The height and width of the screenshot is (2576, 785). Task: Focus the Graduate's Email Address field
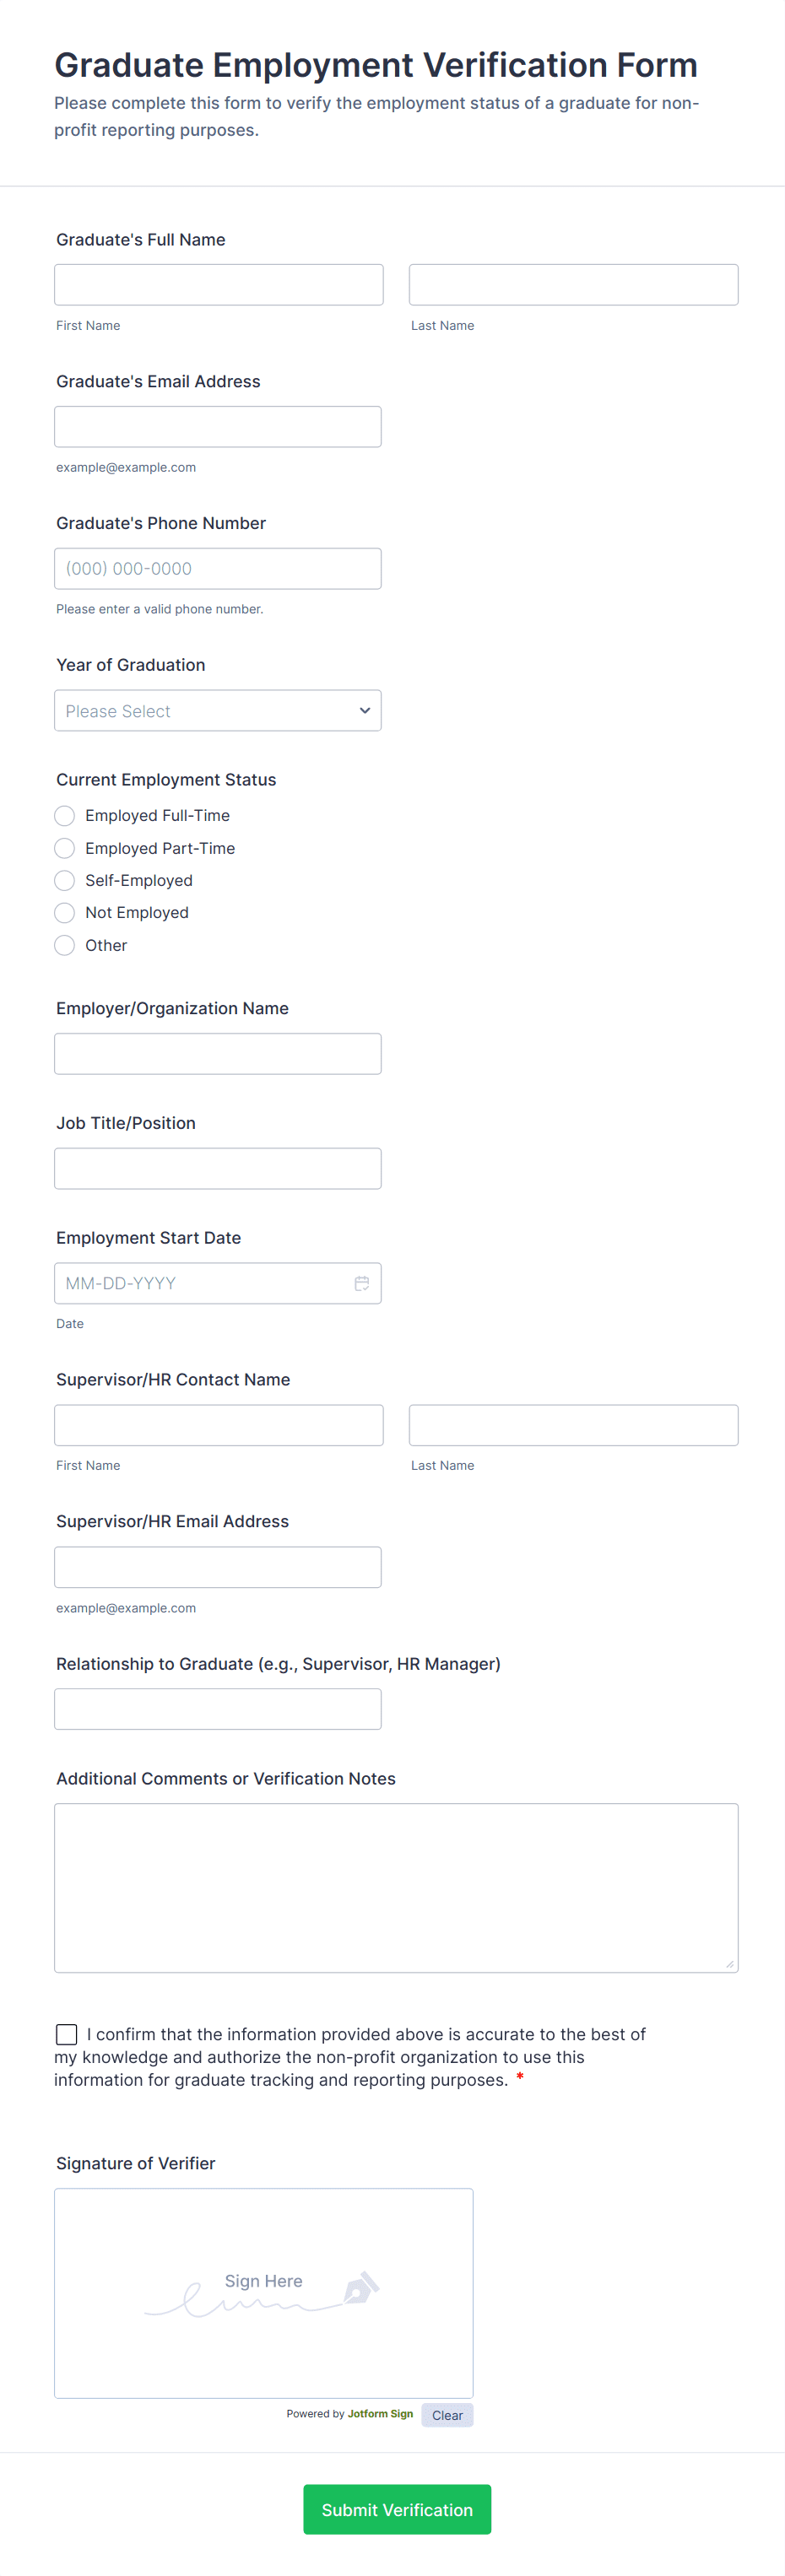click(217, 427)
